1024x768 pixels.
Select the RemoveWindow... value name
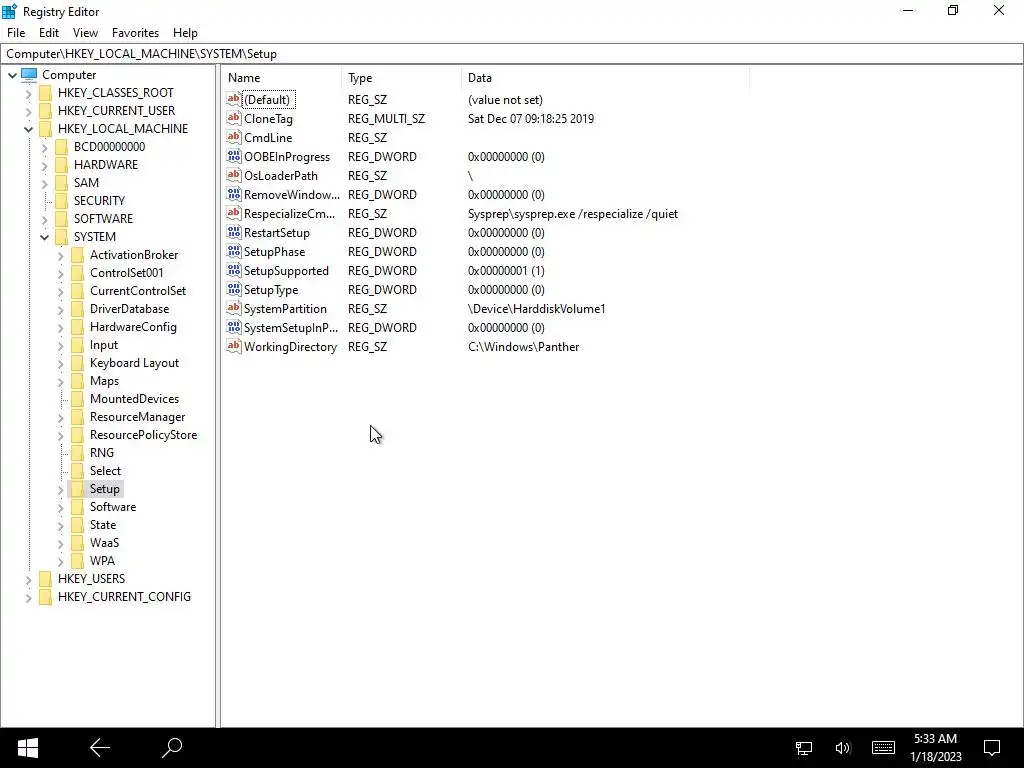[x=292, y=195]
